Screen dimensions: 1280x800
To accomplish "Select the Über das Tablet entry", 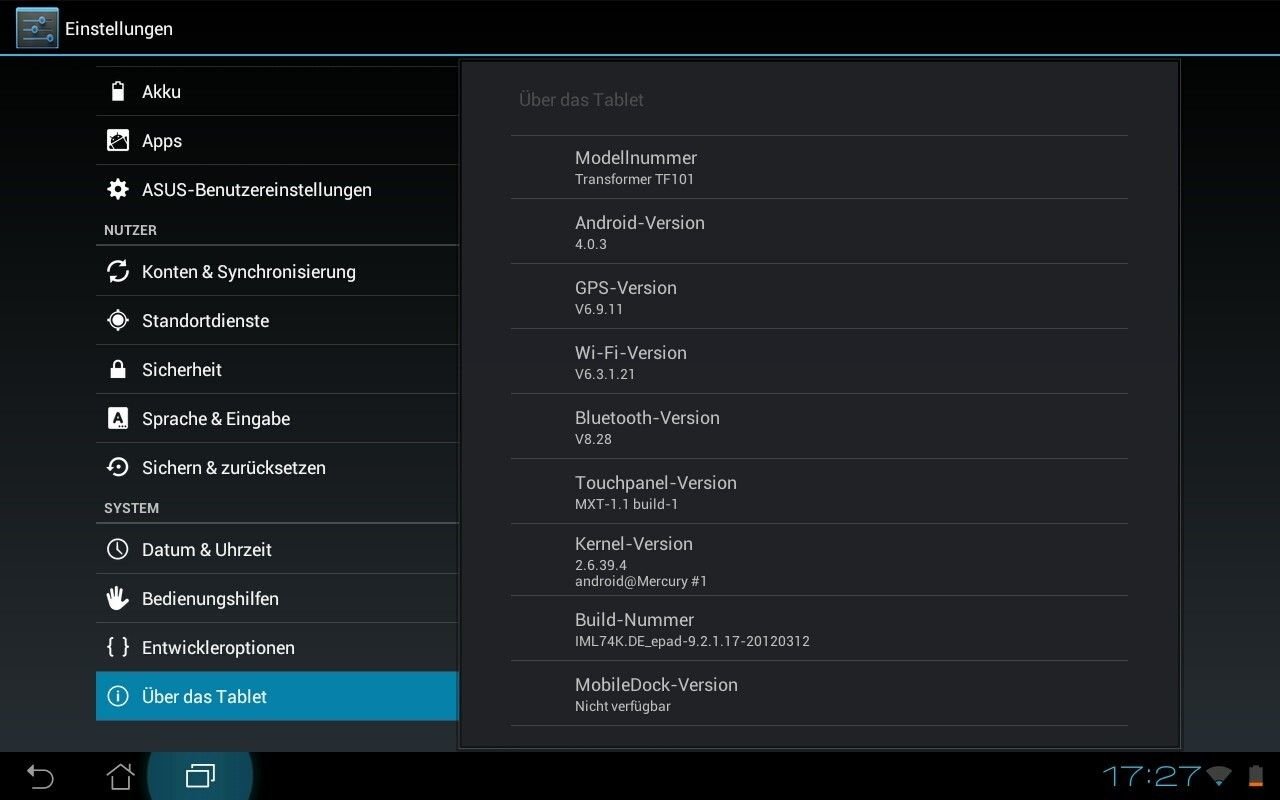I will pos(277,696).
